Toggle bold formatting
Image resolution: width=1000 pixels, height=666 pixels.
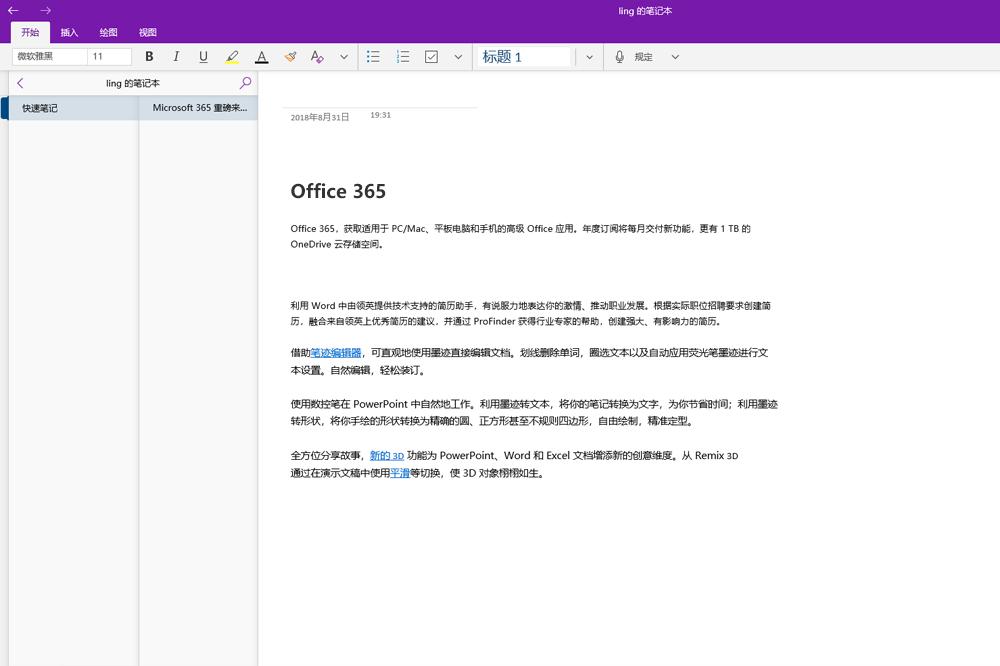click(149, 56)
